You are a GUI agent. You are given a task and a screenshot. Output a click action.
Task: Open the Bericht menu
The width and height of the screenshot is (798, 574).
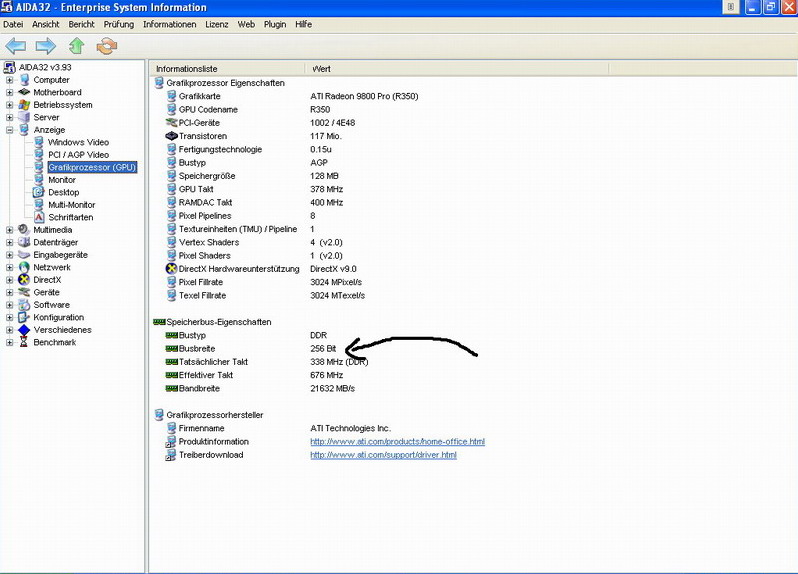click(81, 24)
